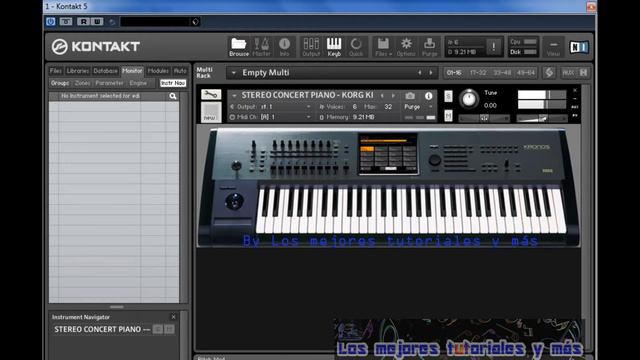Adjust the instrument pan slider
This screenshot has height=360, width=640.
point(484,118)
